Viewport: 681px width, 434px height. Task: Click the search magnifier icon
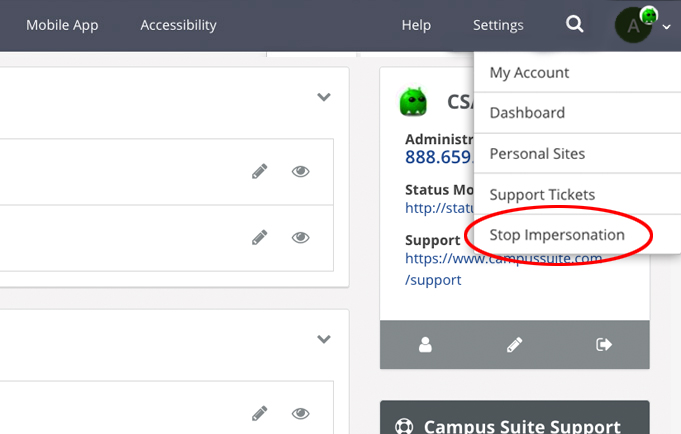(575, 25)
